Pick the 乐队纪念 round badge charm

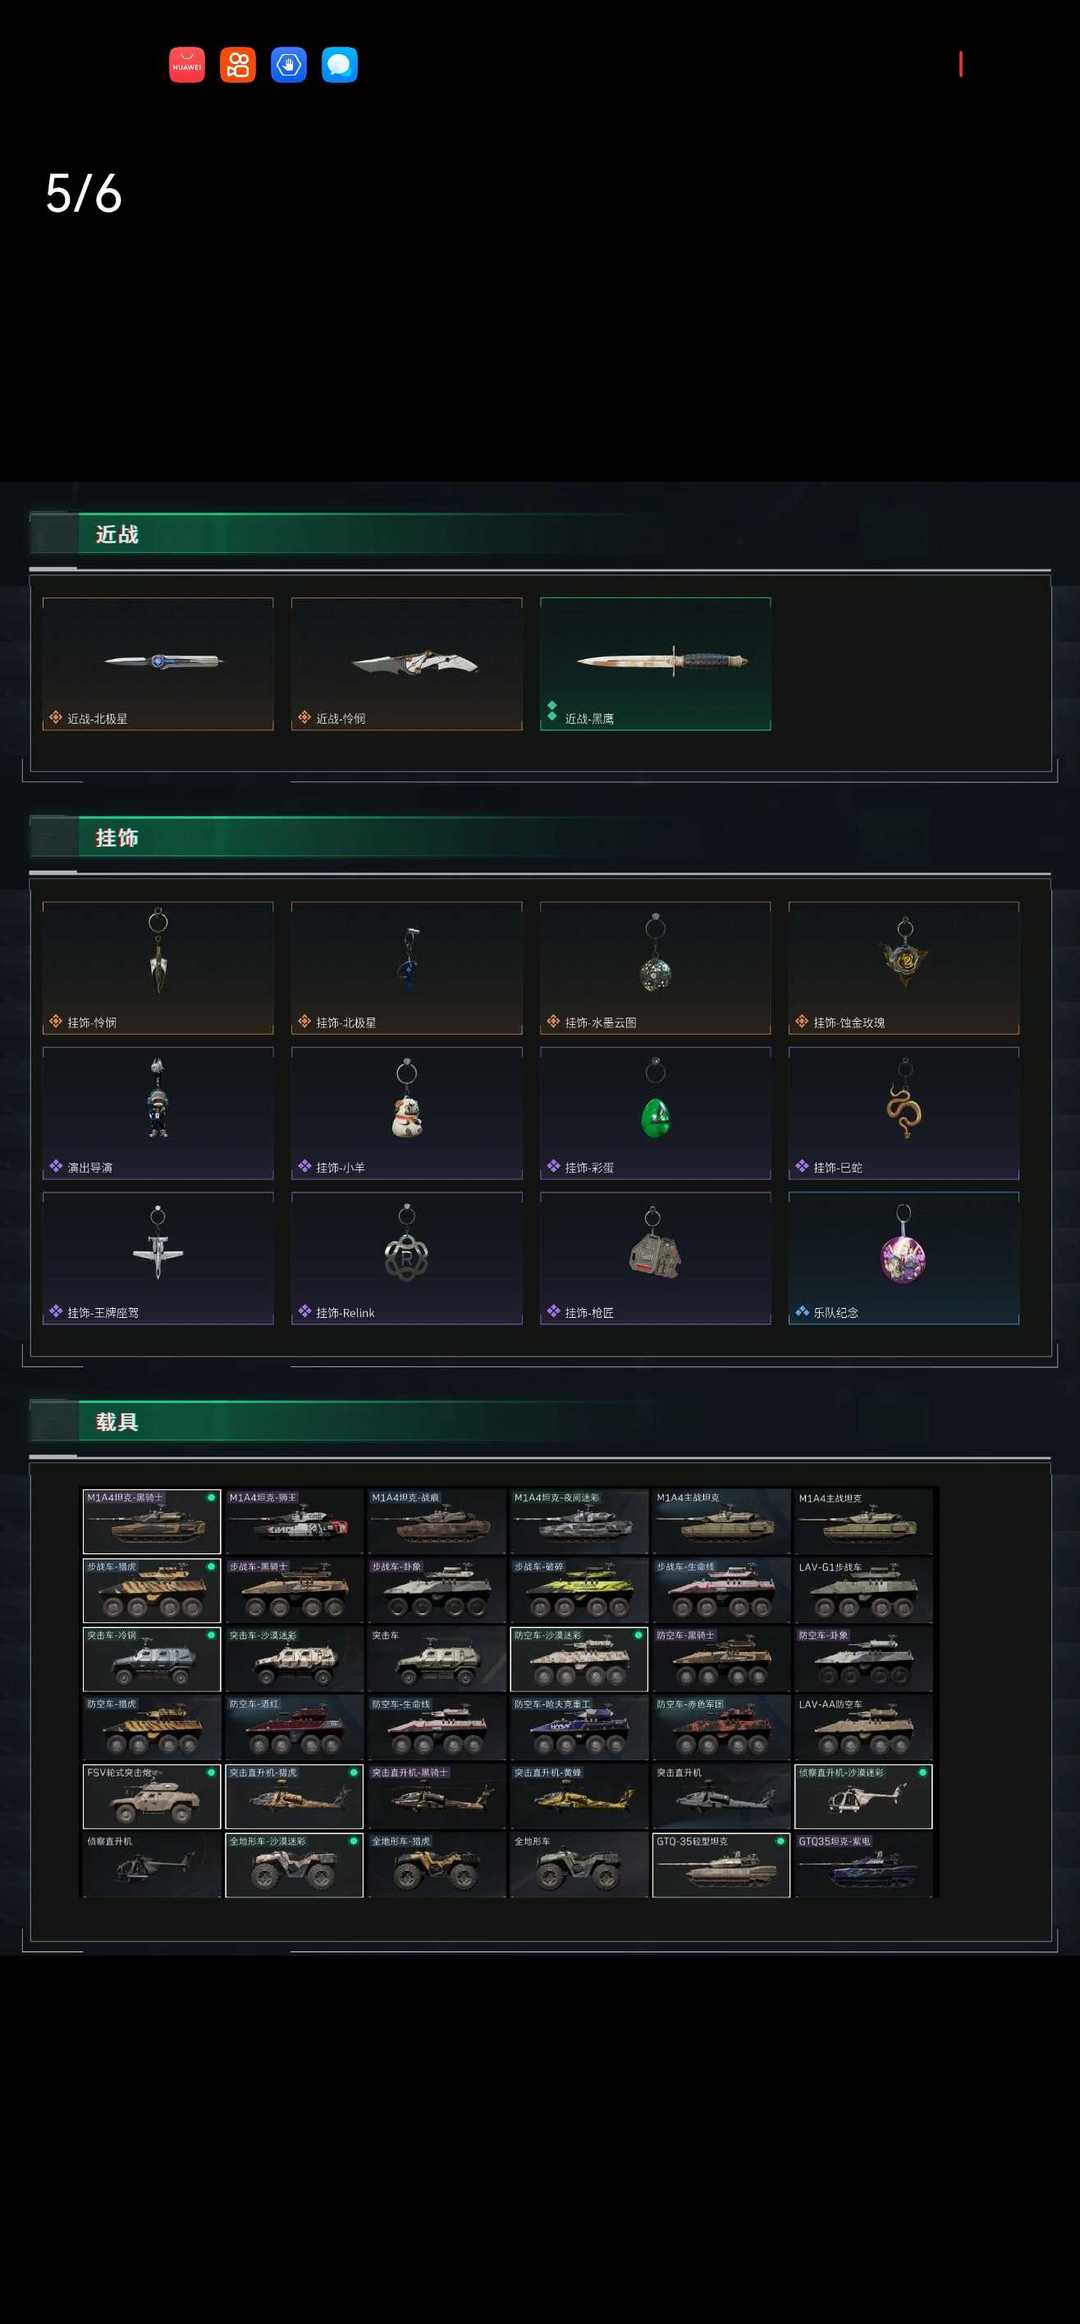tap(904, 1258)
